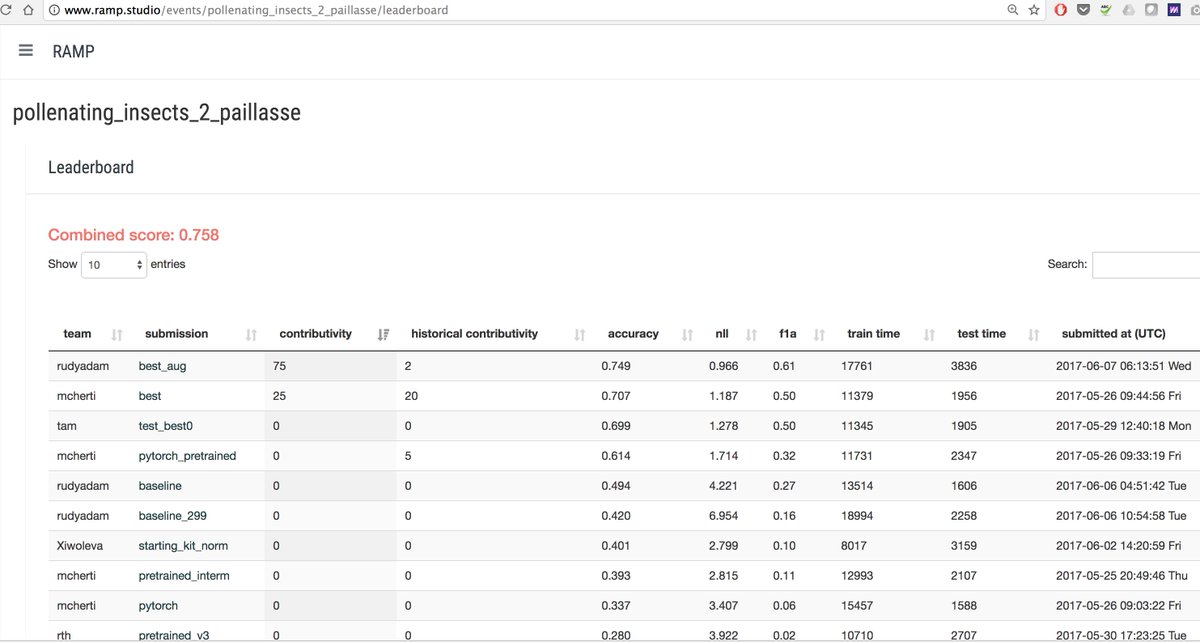The image size is (1200, 642).
Task: Open the starting_kit_norm submission
Action: point(184,546)
